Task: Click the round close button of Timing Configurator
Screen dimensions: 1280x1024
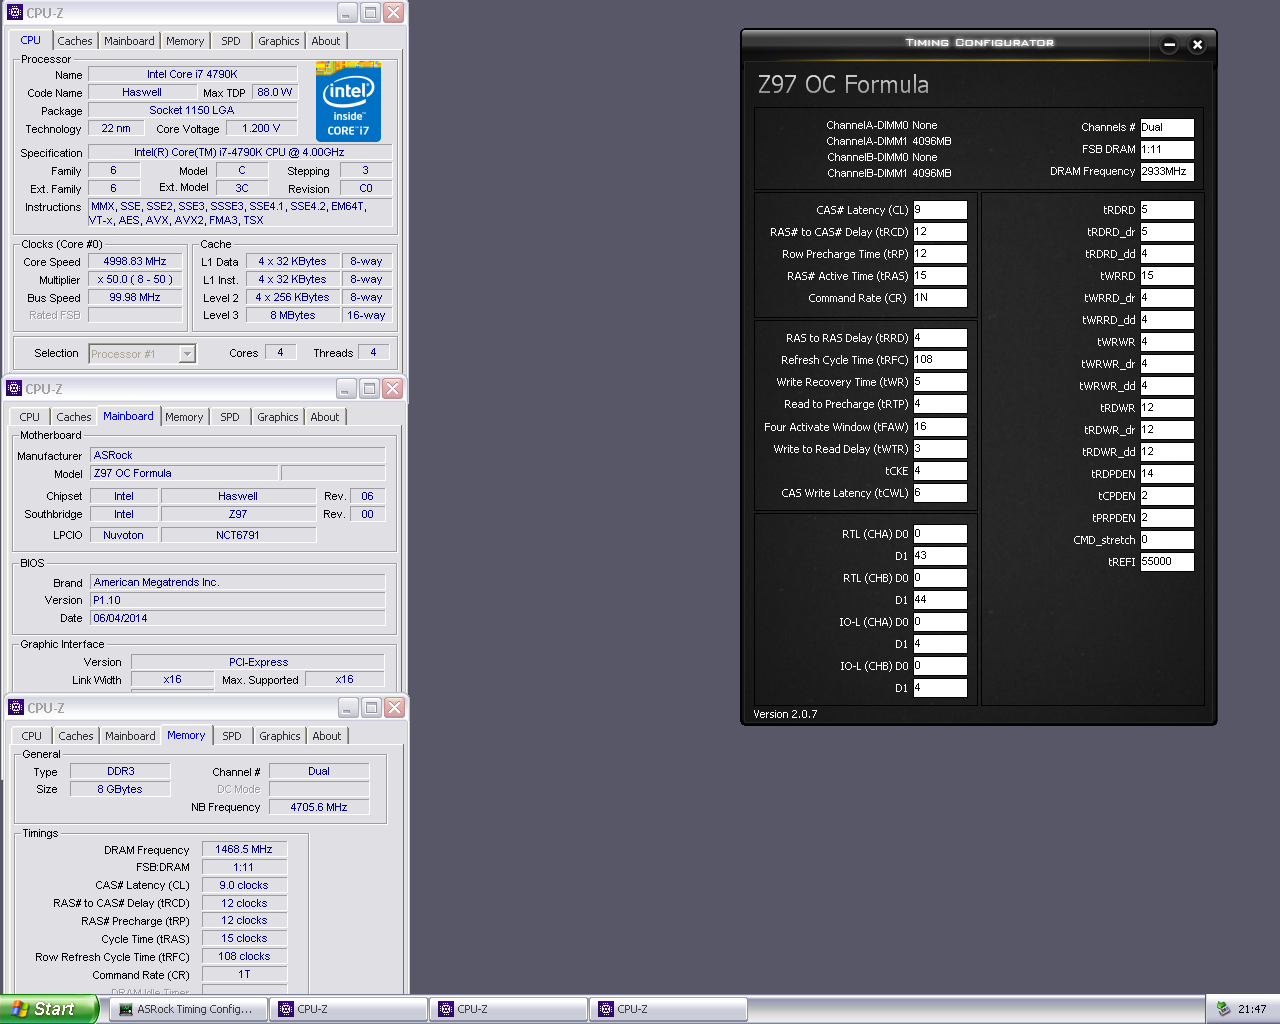Action: pyautogui.click(x=1197, y=44)
